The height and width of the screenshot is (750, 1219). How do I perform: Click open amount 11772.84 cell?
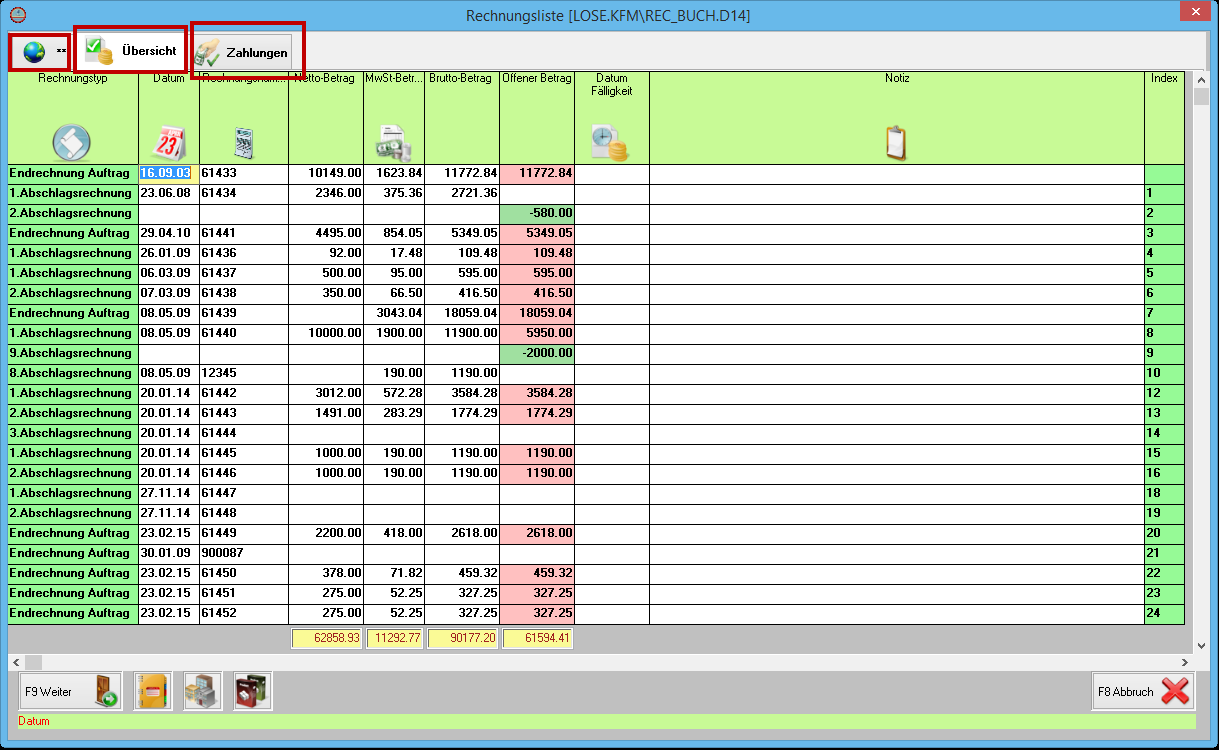(537, 173)
